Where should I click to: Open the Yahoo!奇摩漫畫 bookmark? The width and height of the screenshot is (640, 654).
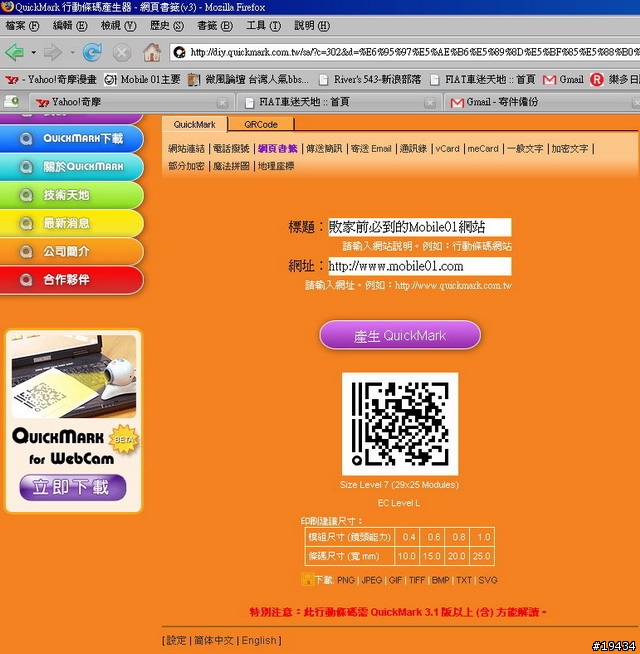click(x=51, y=79)
